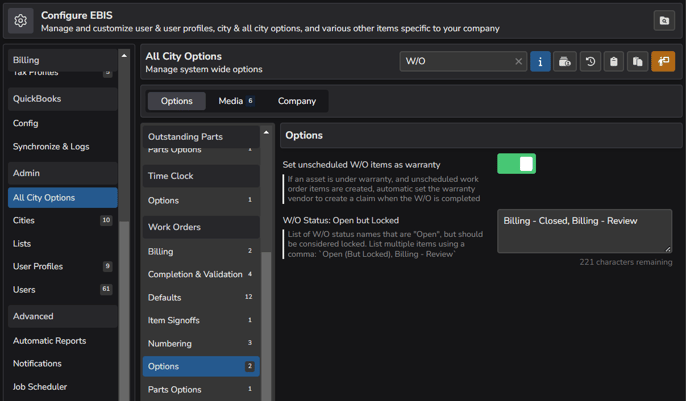
Task: Click the Media tab count badge 6
Action: (x=250, y=101)
